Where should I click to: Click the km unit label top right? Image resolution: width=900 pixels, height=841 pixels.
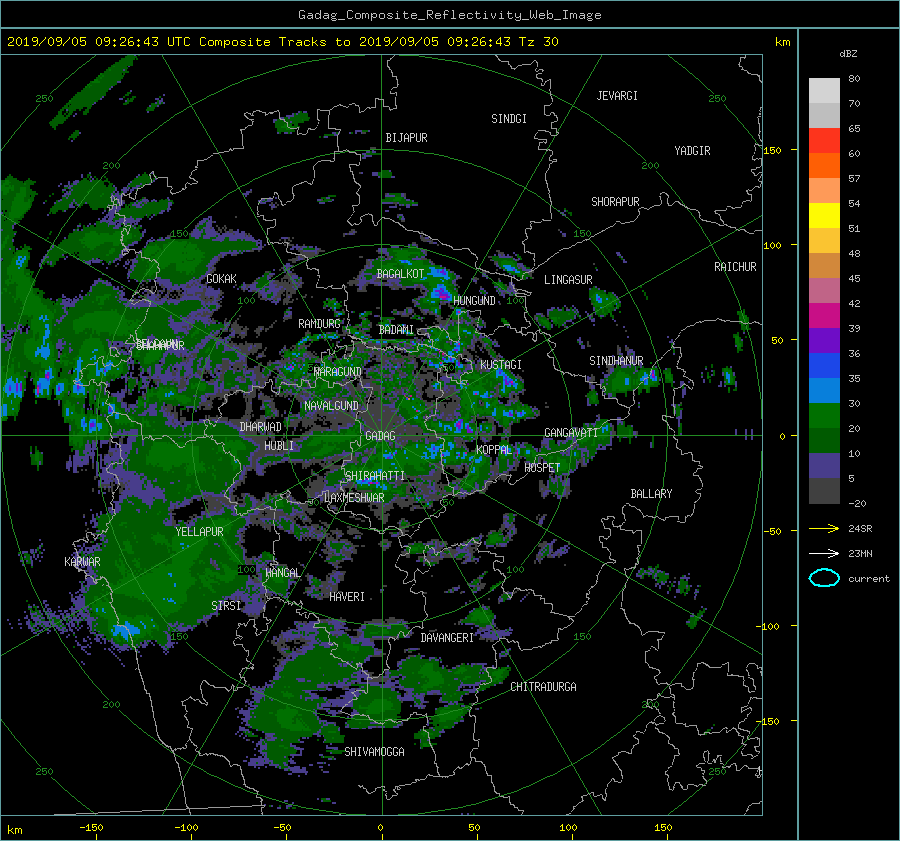(x=782, y=42)
